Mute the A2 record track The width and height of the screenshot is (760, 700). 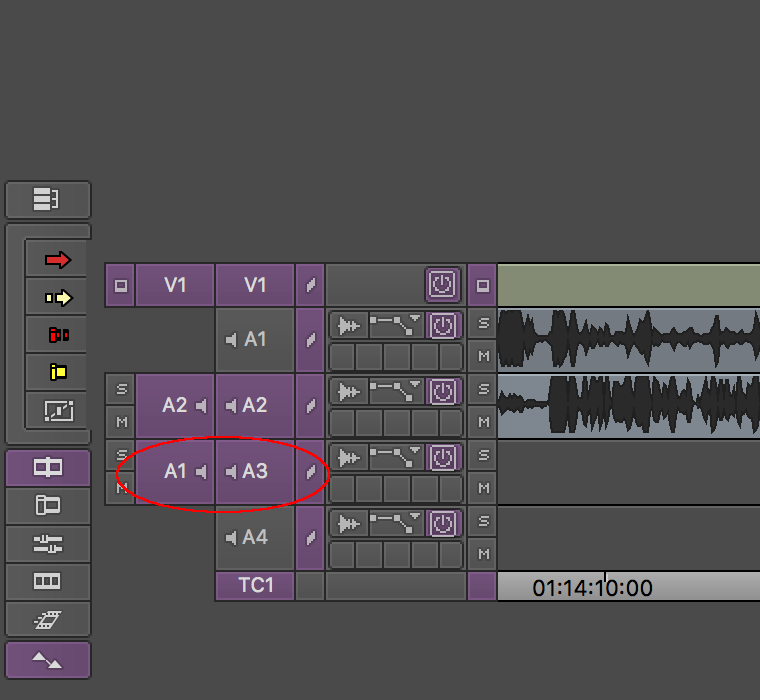tap(483, 422)
